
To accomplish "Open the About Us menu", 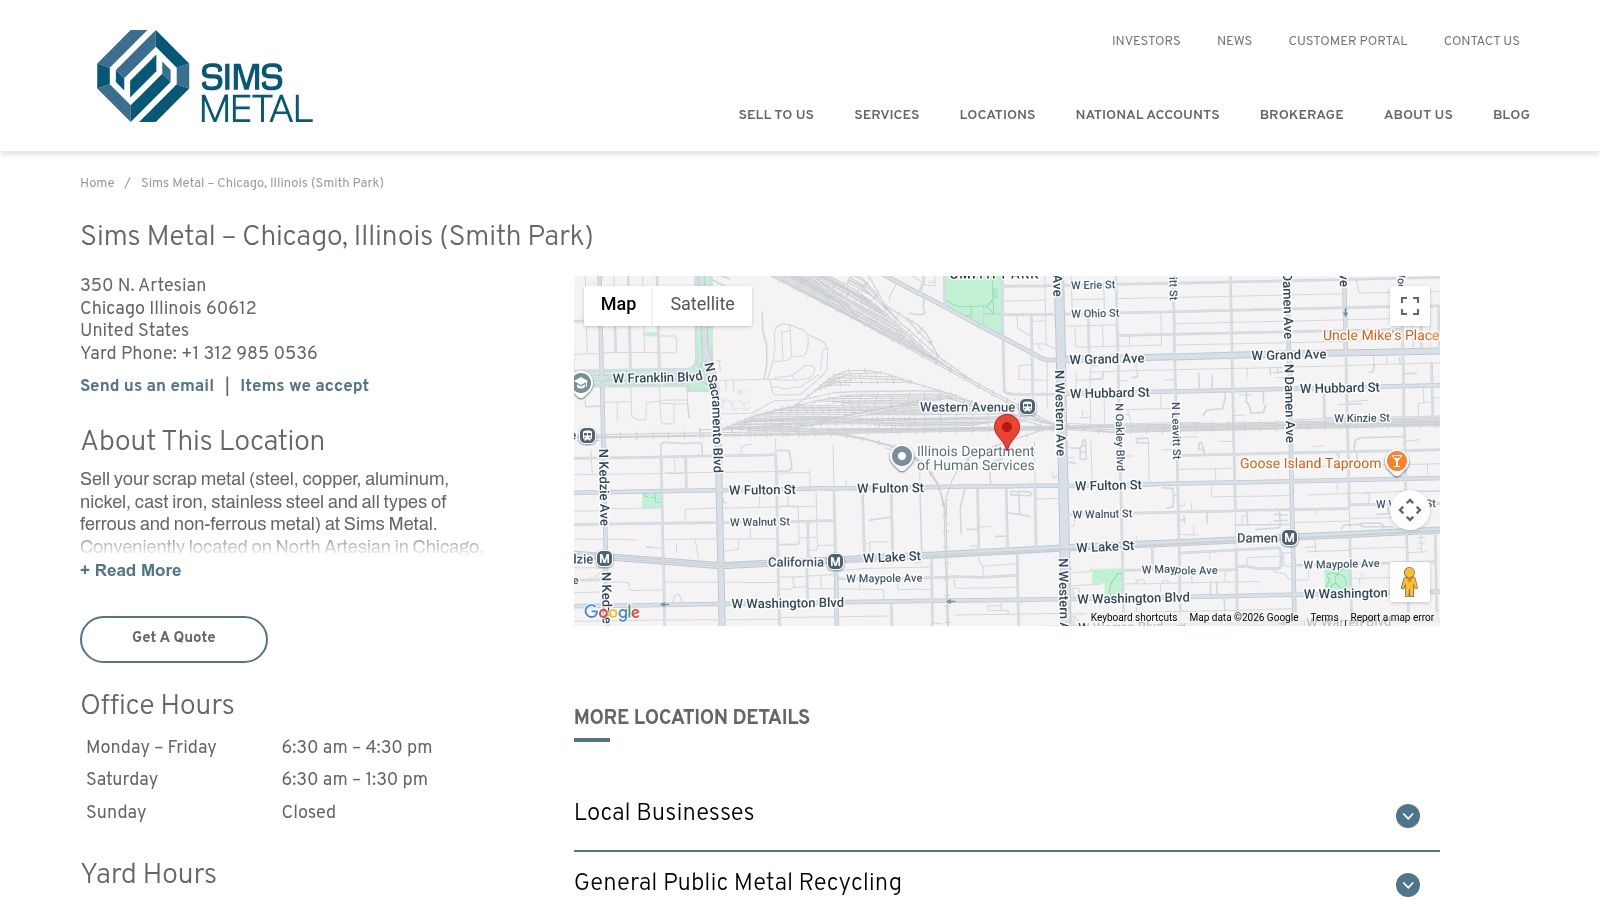I will click(1418, 115).
